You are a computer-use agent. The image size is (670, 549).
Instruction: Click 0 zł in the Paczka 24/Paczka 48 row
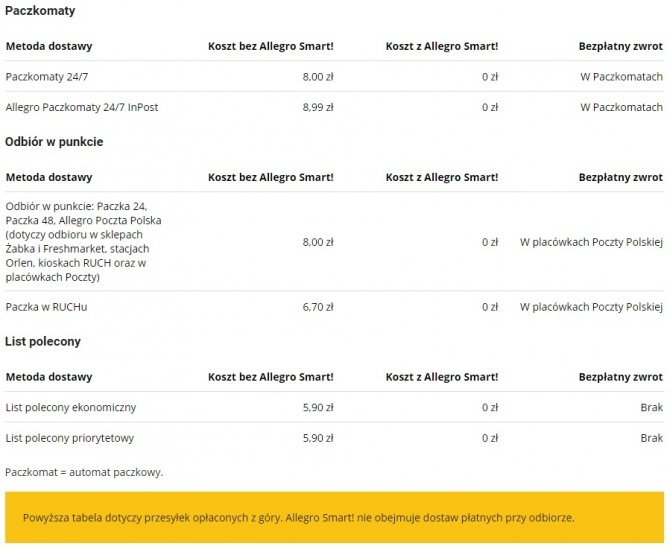point(490,242)
